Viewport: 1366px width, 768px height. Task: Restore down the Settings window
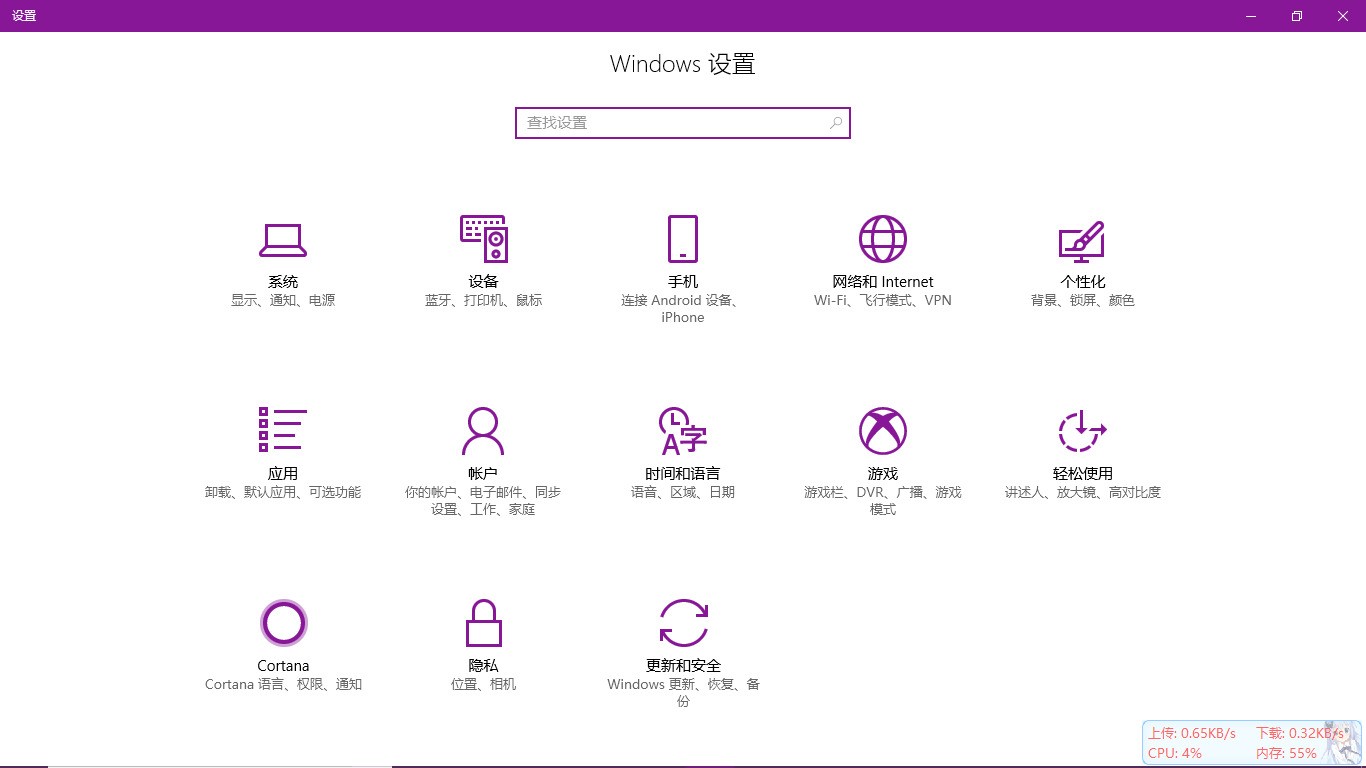[1297, 16]
